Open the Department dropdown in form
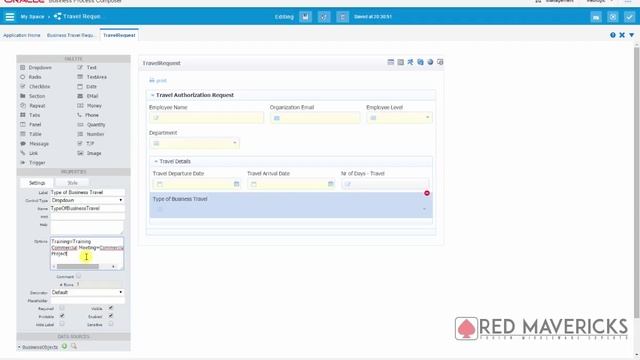Image resolution: width=640 pixels, height=360 pixels. (x=194, y=143)
